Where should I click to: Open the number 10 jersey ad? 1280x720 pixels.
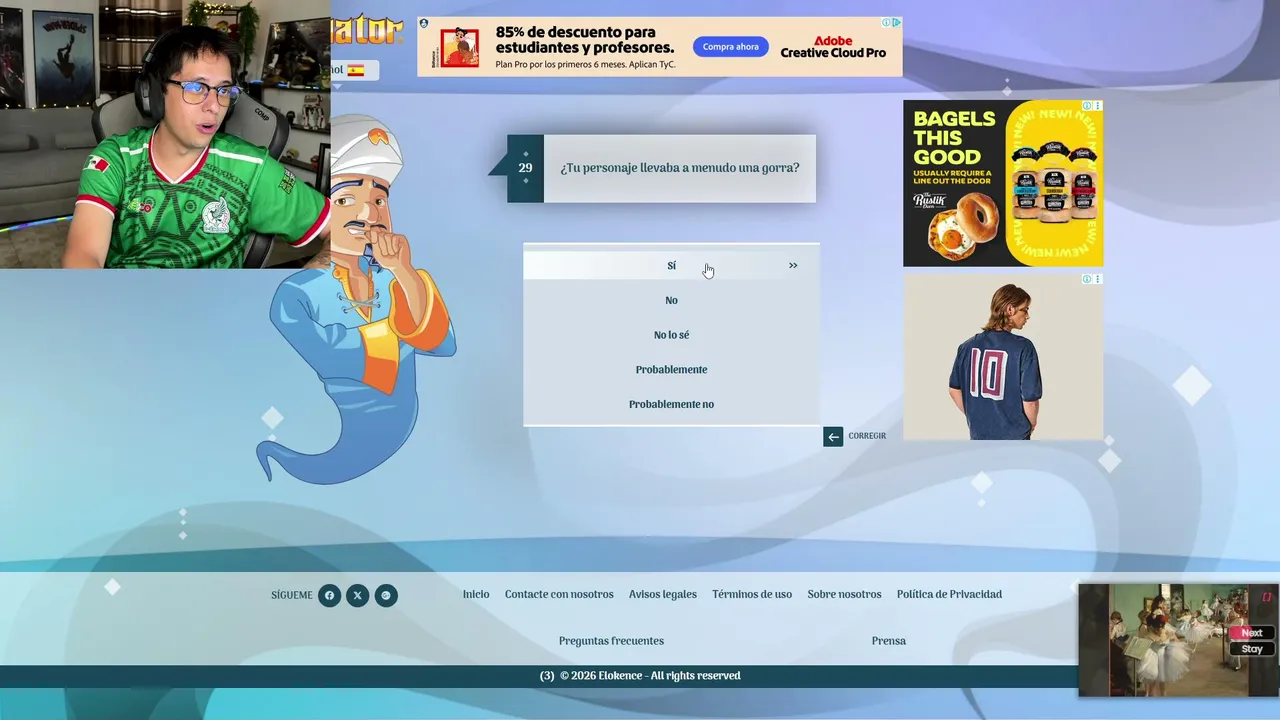tap(1003, 357)
